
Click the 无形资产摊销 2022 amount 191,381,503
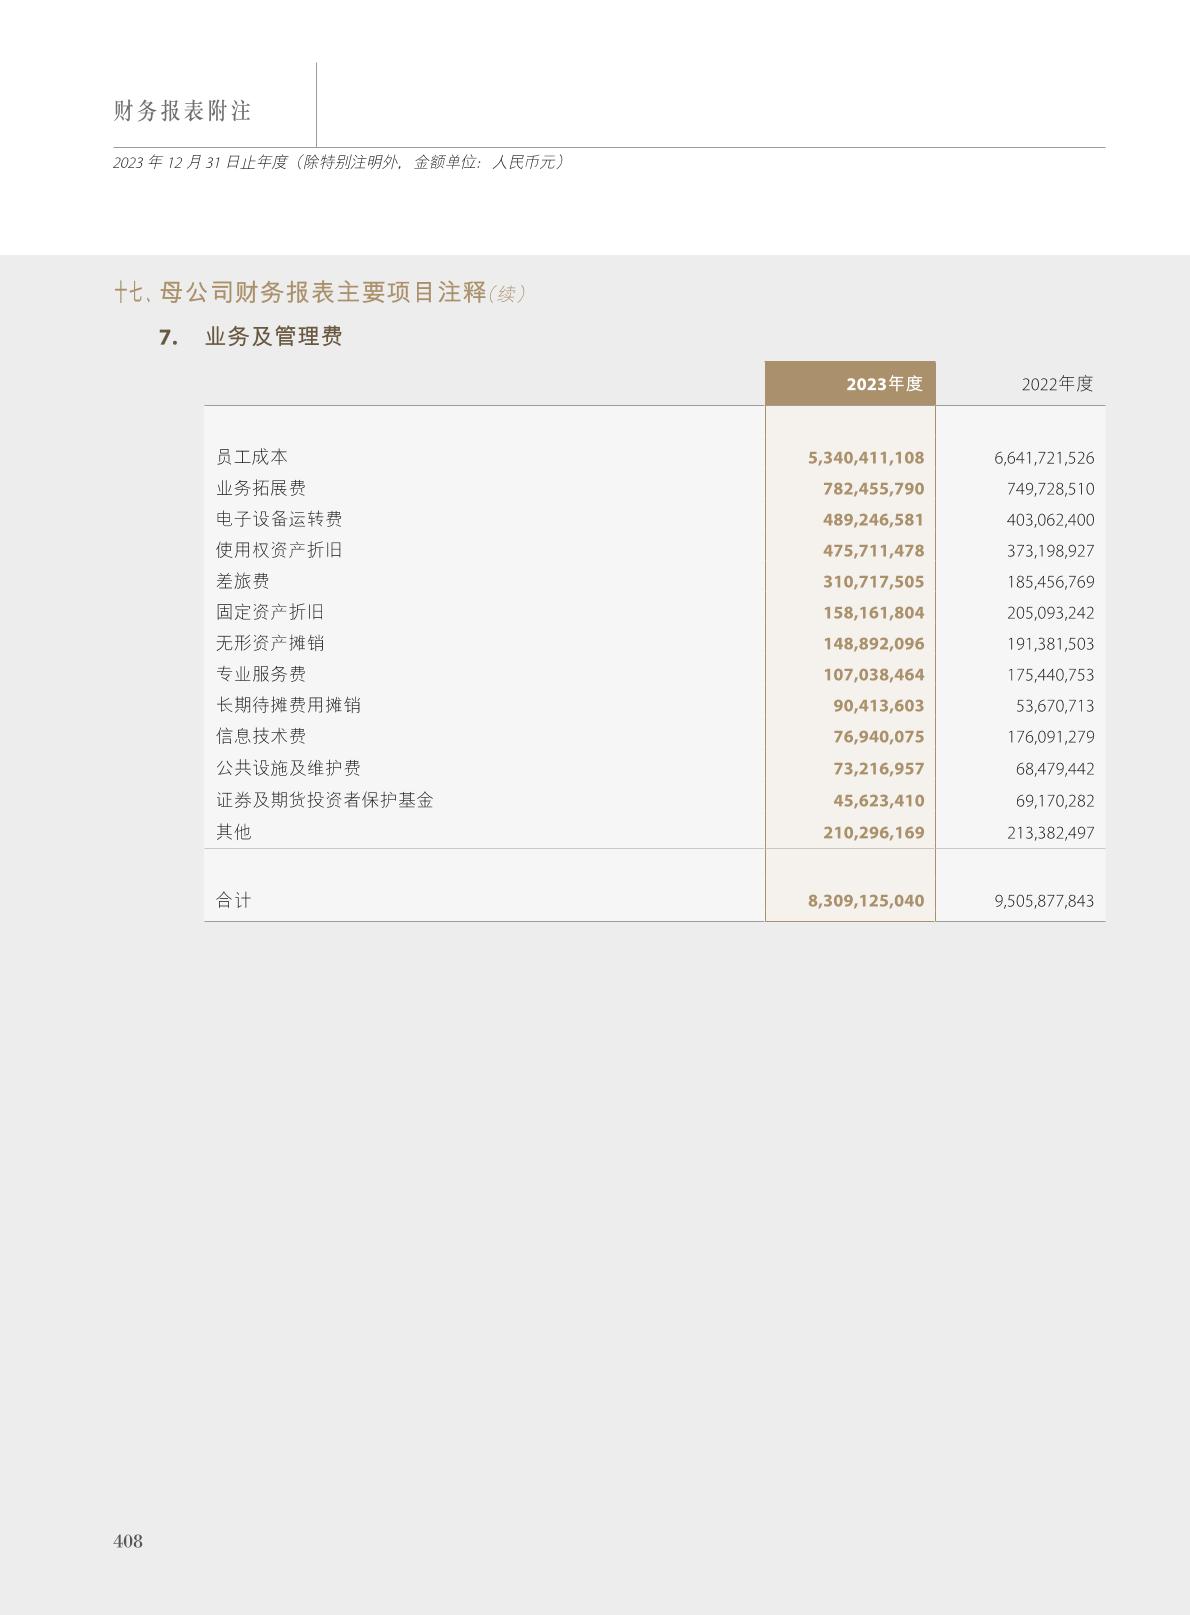pos(1050,644)
